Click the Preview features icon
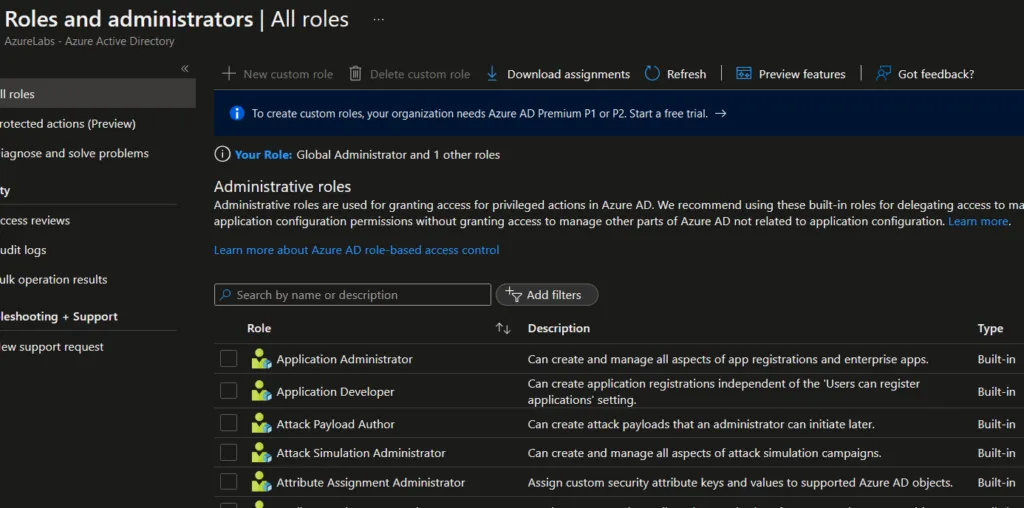This screenshot has width=1024, height=508. [x=744, y=74]
